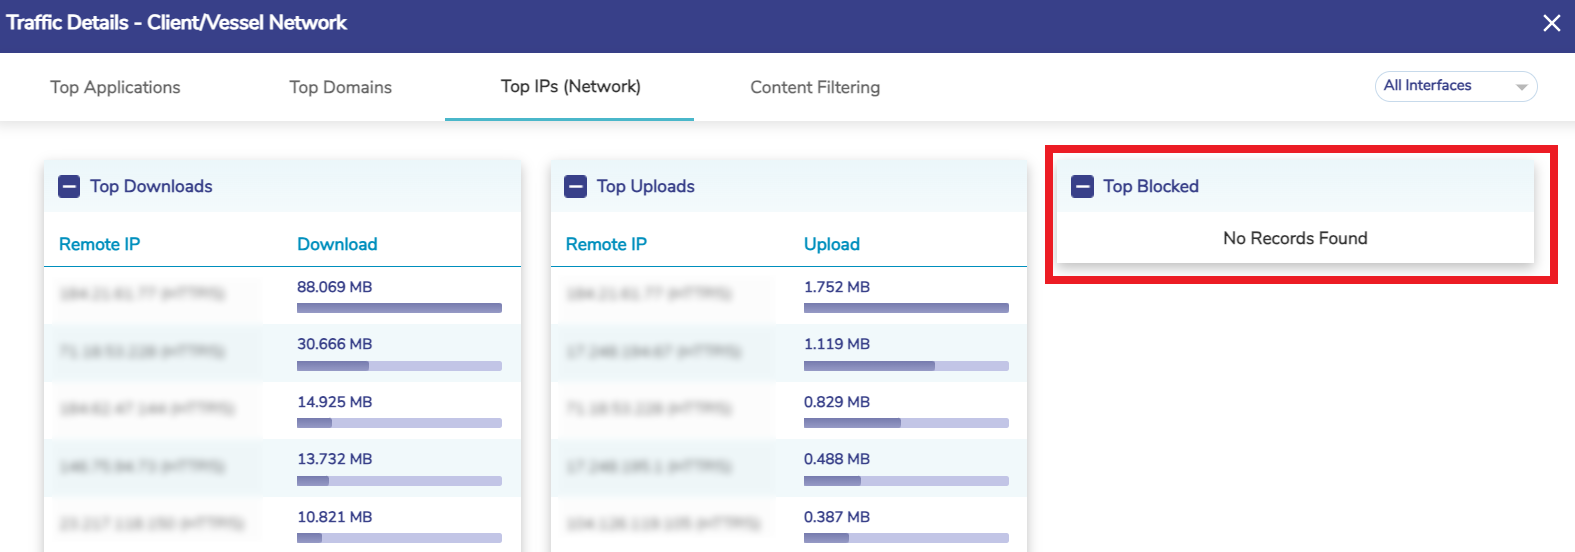This screenshot has height=552, width=1575.
Task: Select the 30.666 MB download value
Action: tap(334, 344)
